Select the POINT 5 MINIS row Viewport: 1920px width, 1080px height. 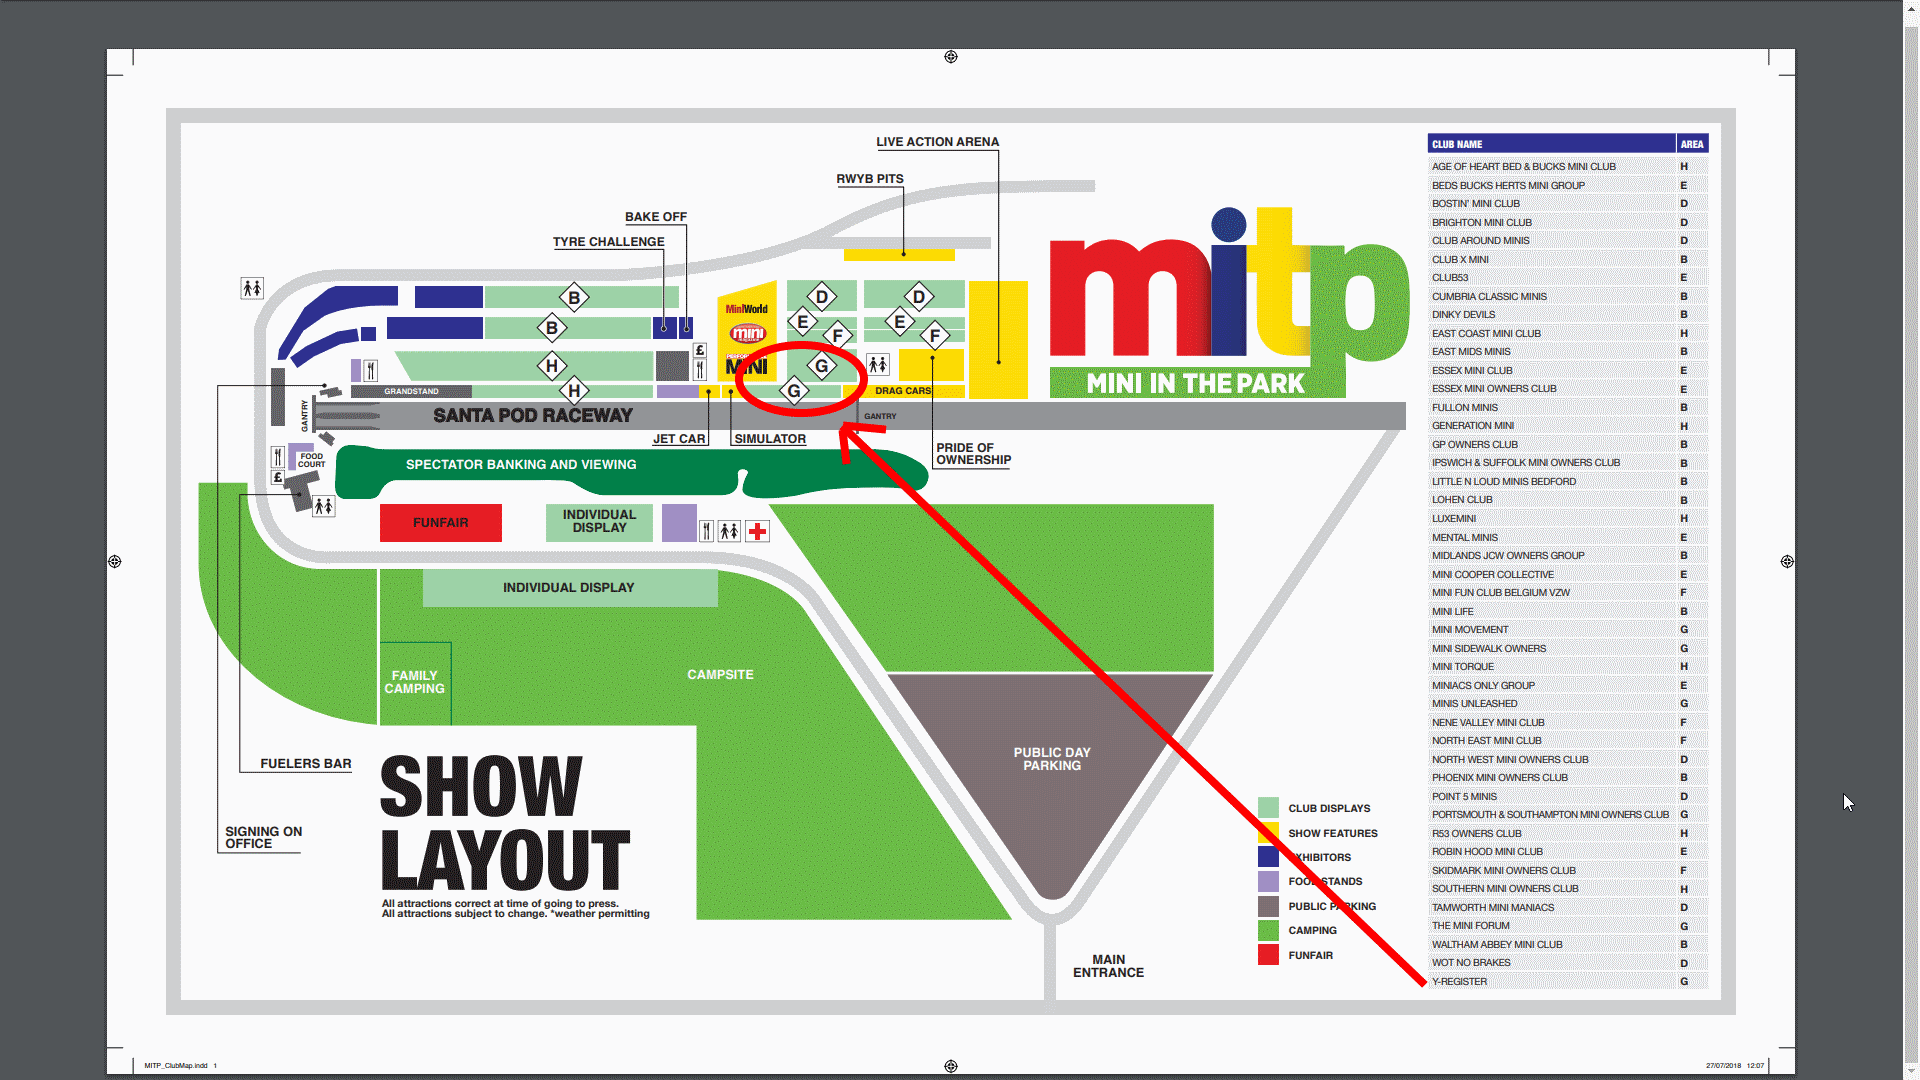pyautogui.click(x=1567, y=797)
